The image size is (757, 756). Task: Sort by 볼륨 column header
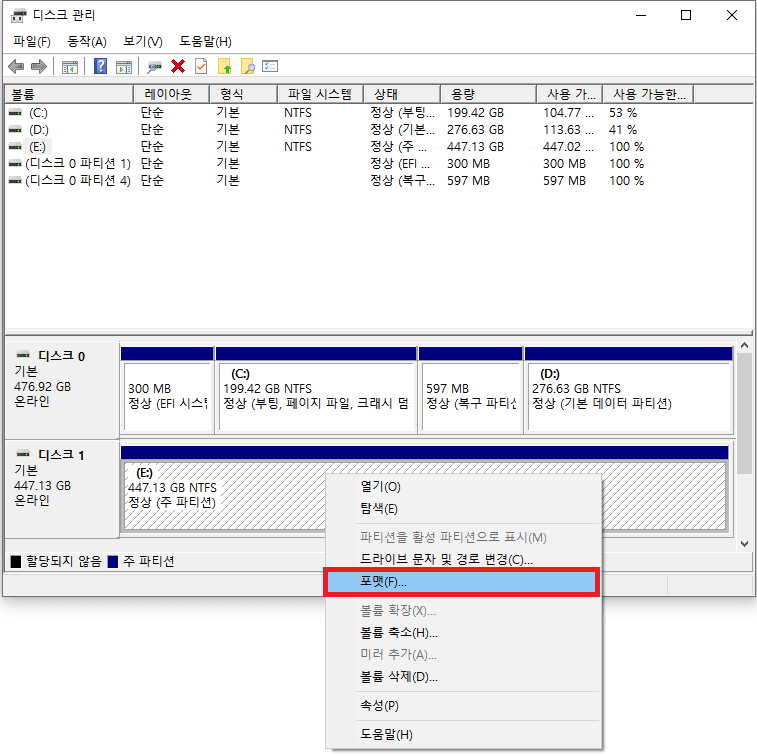coord(69,94)
